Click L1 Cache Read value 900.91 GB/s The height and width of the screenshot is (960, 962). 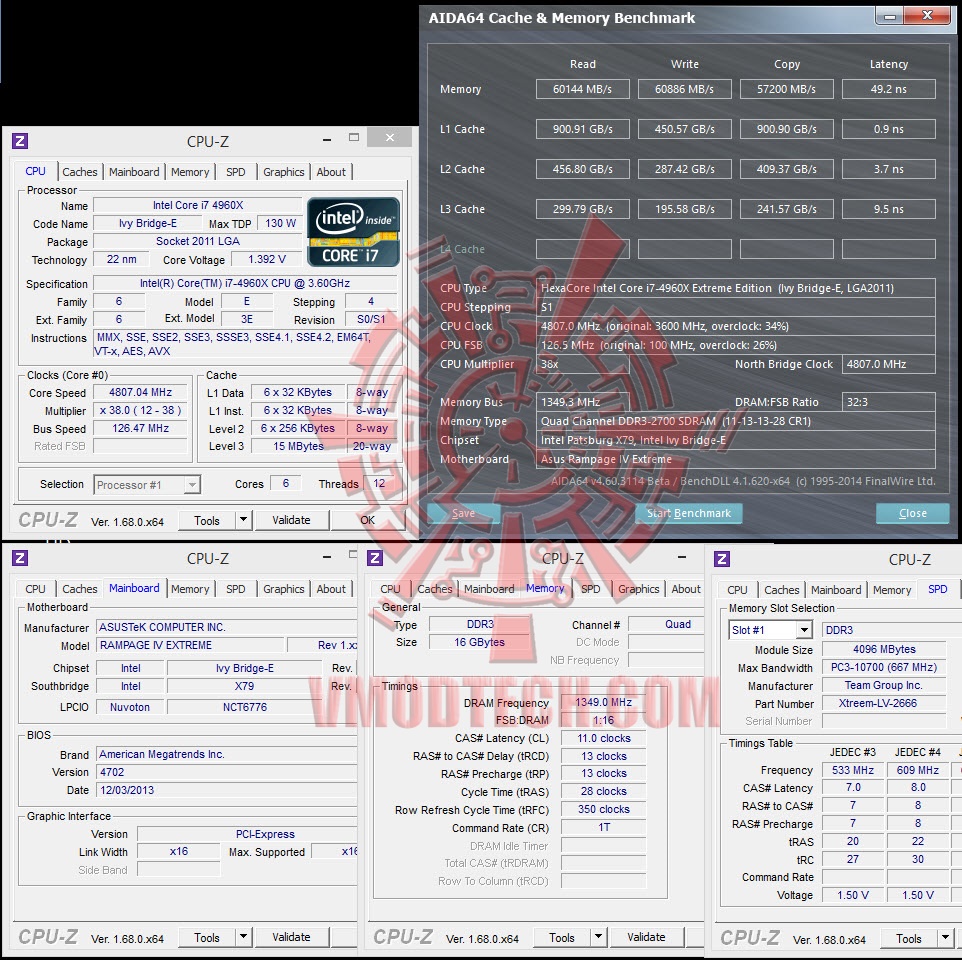coord(582,129)
